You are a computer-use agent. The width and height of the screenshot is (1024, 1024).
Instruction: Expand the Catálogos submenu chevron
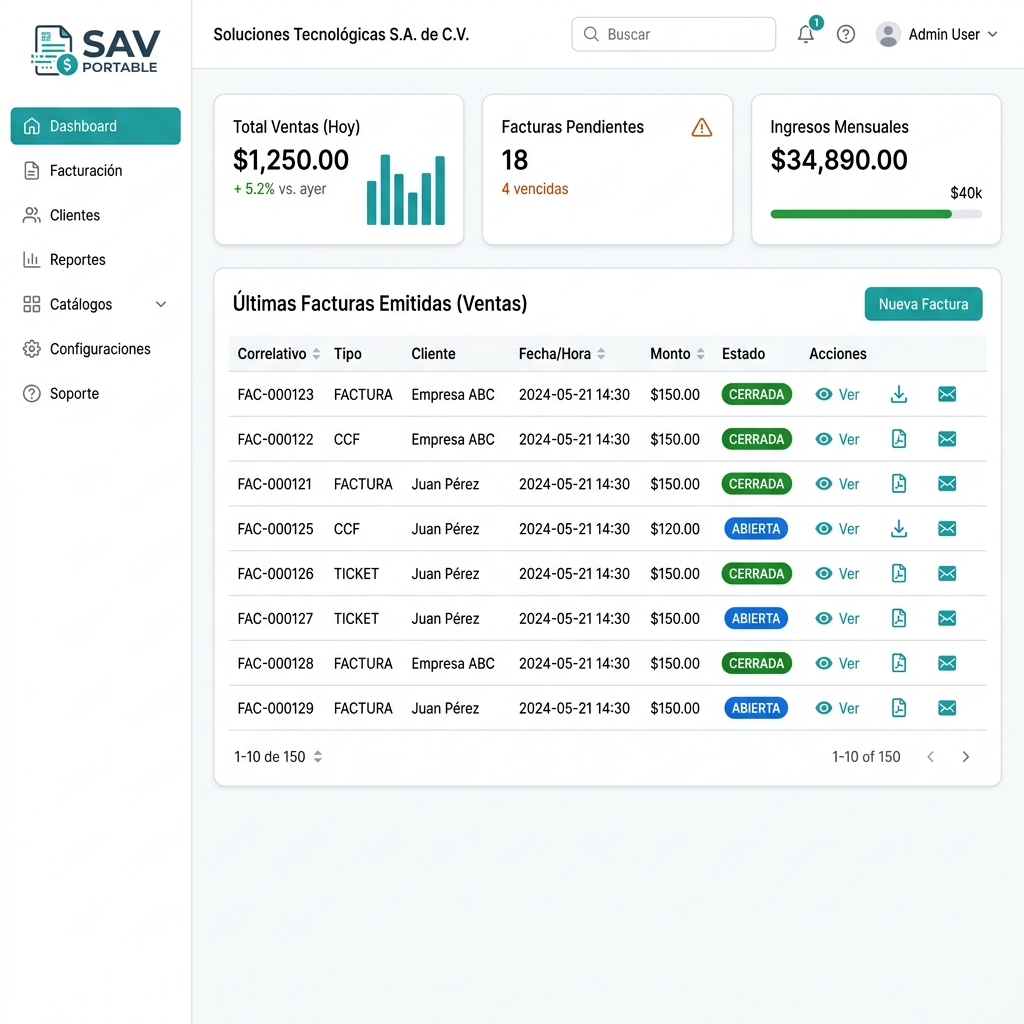pos(161,304)
